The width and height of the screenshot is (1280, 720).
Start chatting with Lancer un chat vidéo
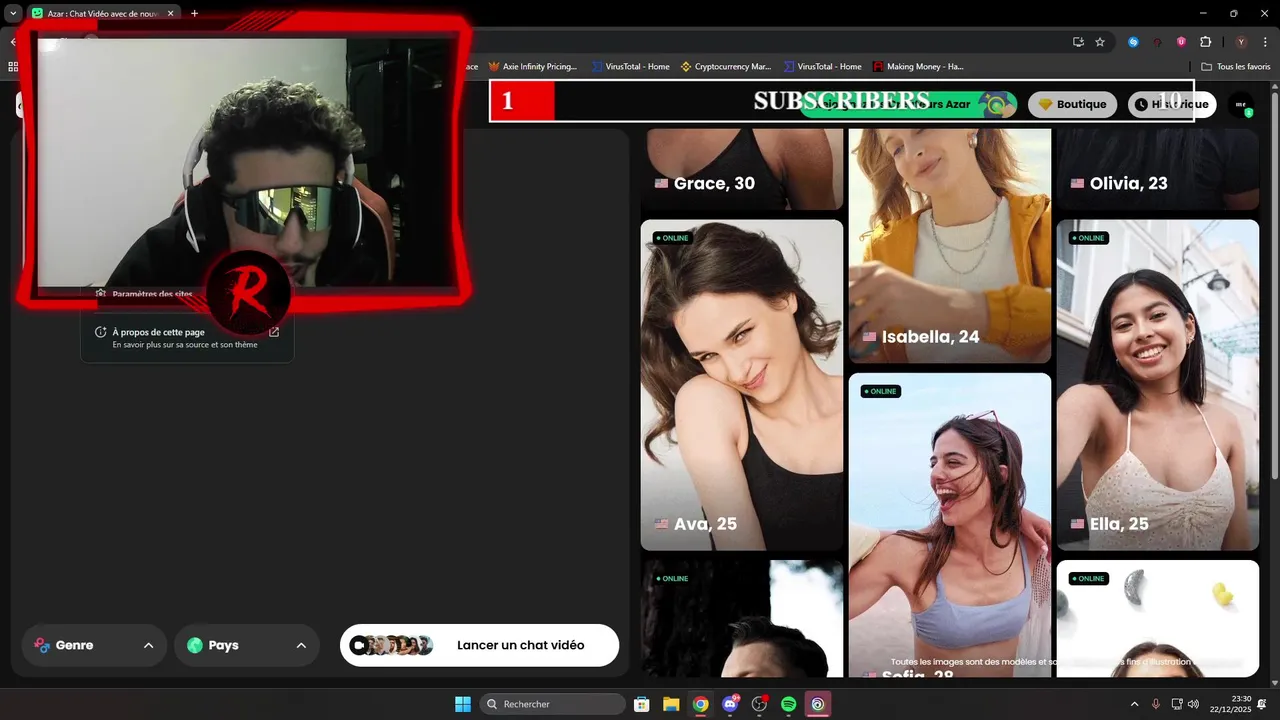pos(480,645)
